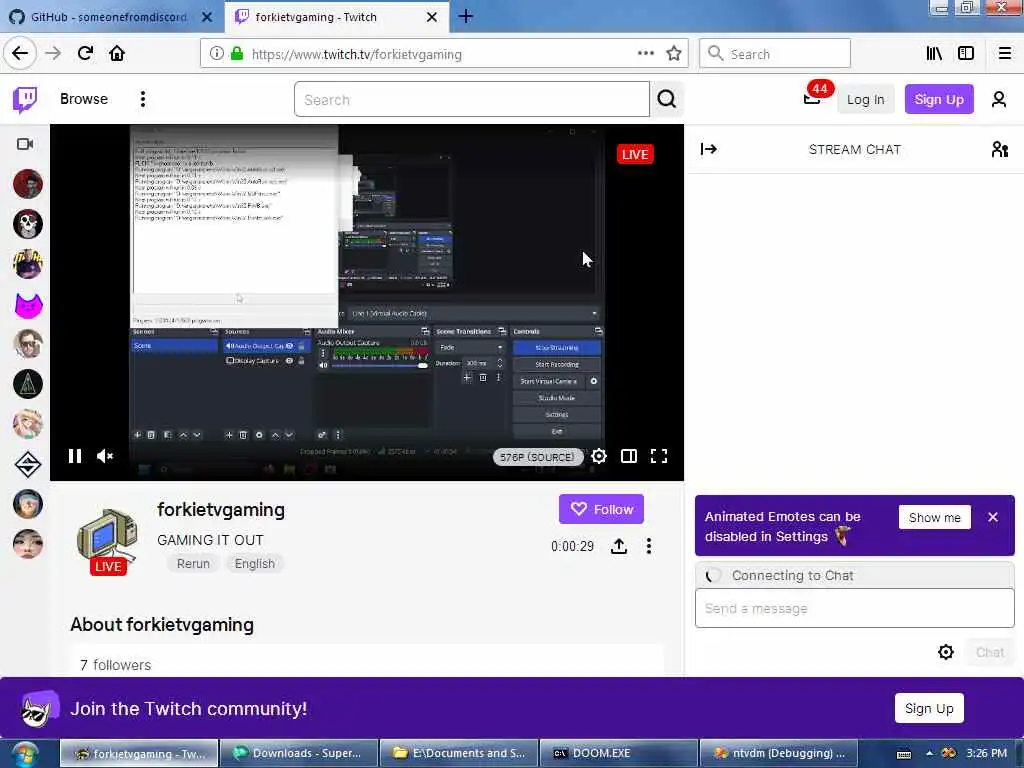The height and width of the screenshot is (768, 1024).
Task: Follow forkietvgaming channel
Action: point(601,509)
